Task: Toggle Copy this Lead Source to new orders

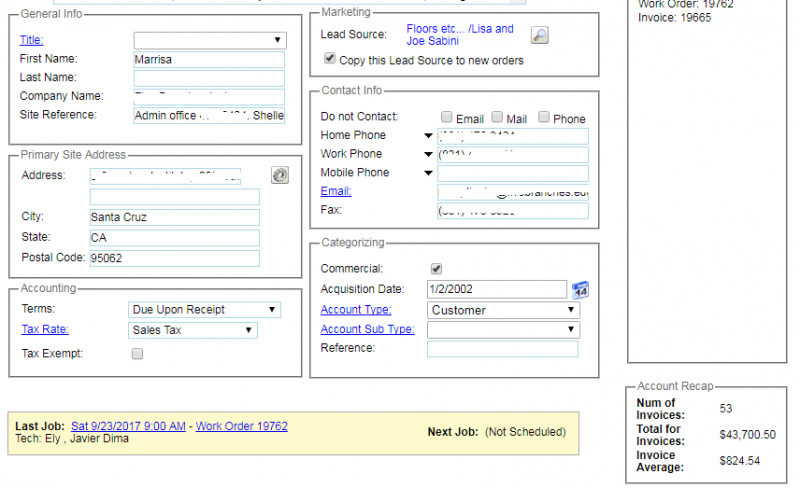Action: coord(330,60)
